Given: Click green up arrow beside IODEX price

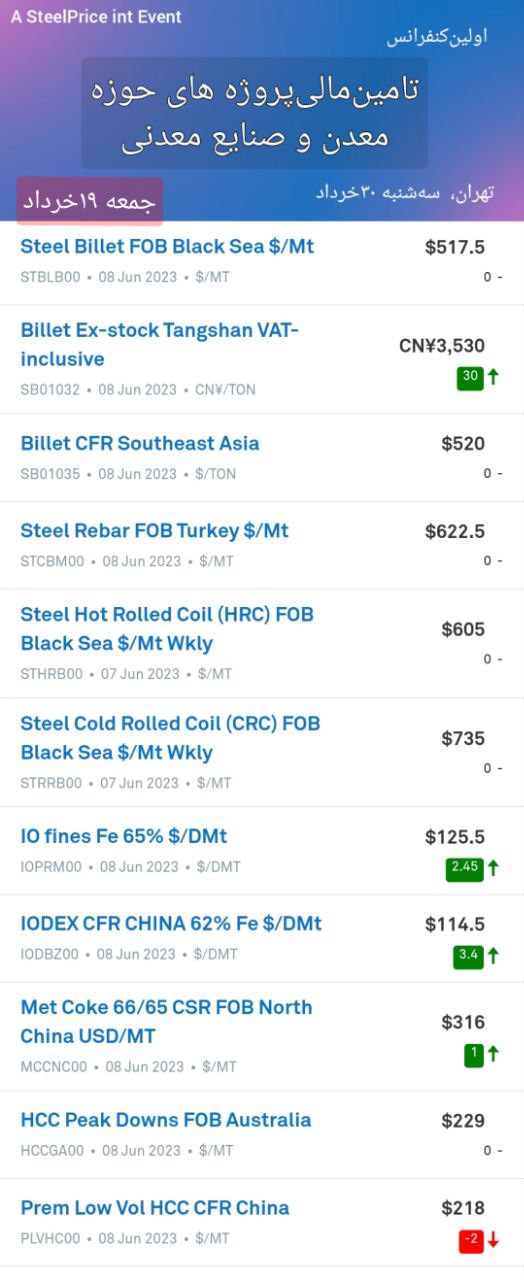Looking at the screenshot, I should tap(493, 956).
